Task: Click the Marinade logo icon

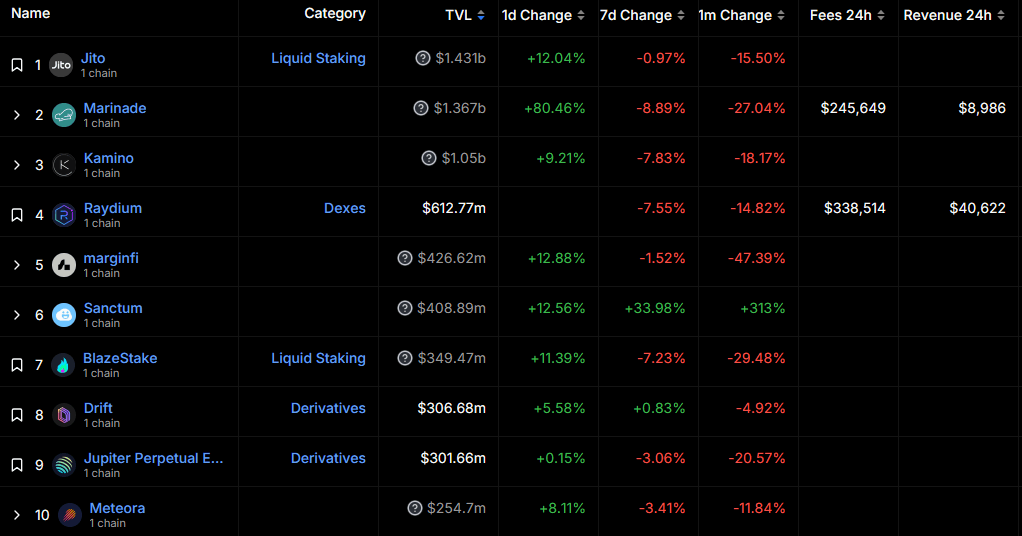Action: pos(64,115)
